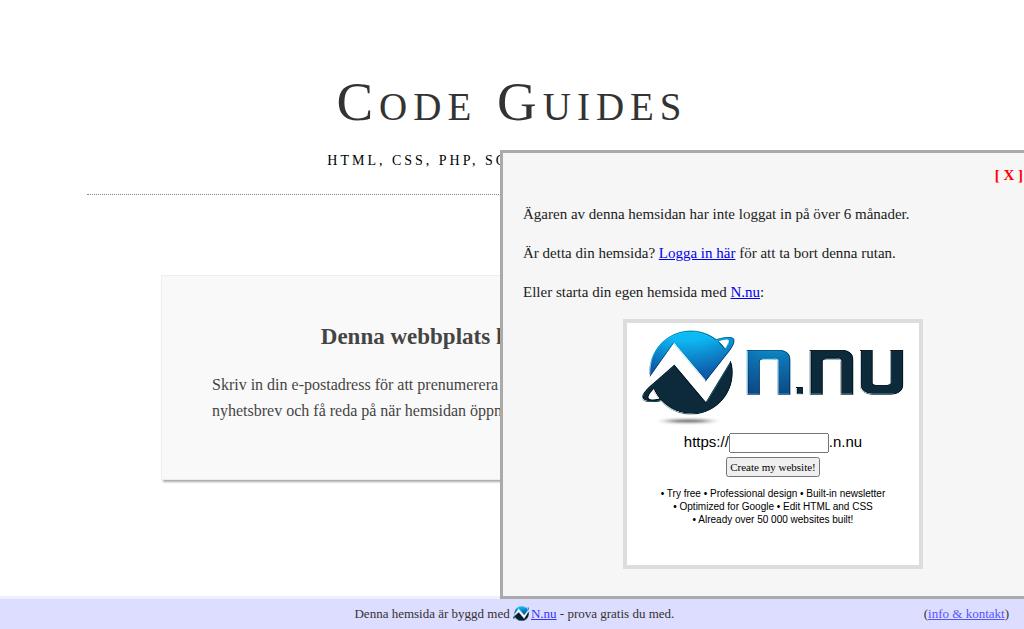Screen dimensions: 1024x629
Task: Click the 'Code Guides' site title
Action: point(509,103)
